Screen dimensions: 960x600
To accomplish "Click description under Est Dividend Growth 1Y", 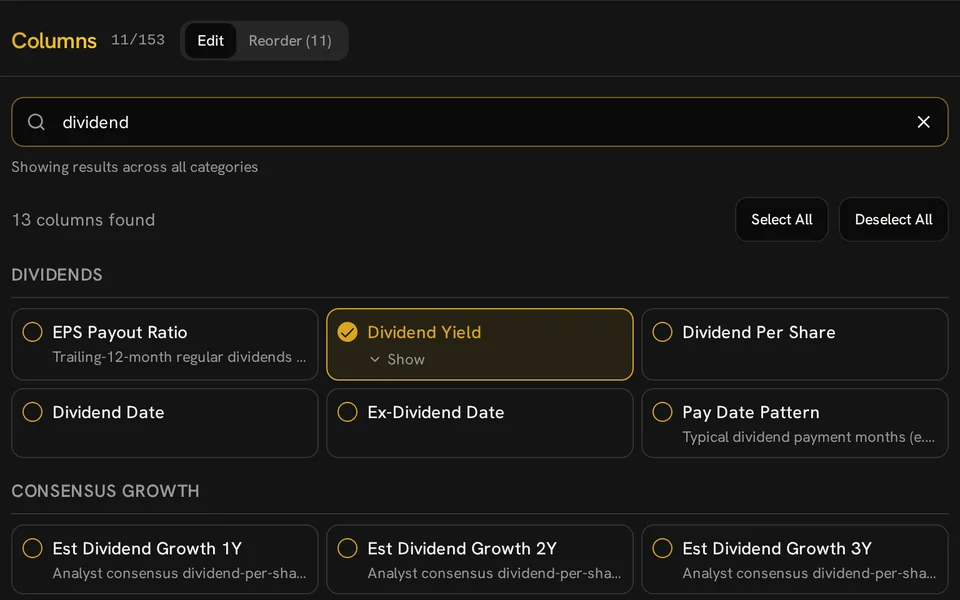I will (x=179, y=574).
